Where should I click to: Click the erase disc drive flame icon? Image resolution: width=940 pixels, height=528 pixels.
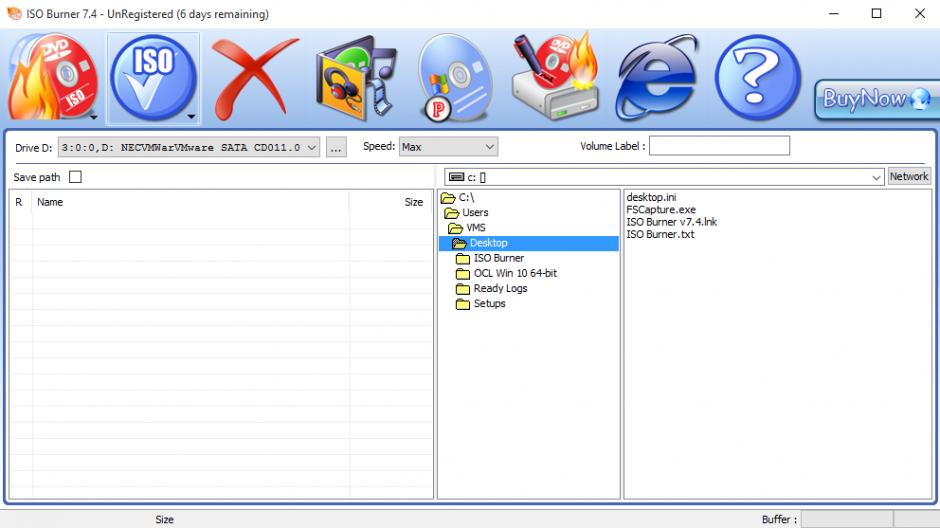tap(556, 77)
